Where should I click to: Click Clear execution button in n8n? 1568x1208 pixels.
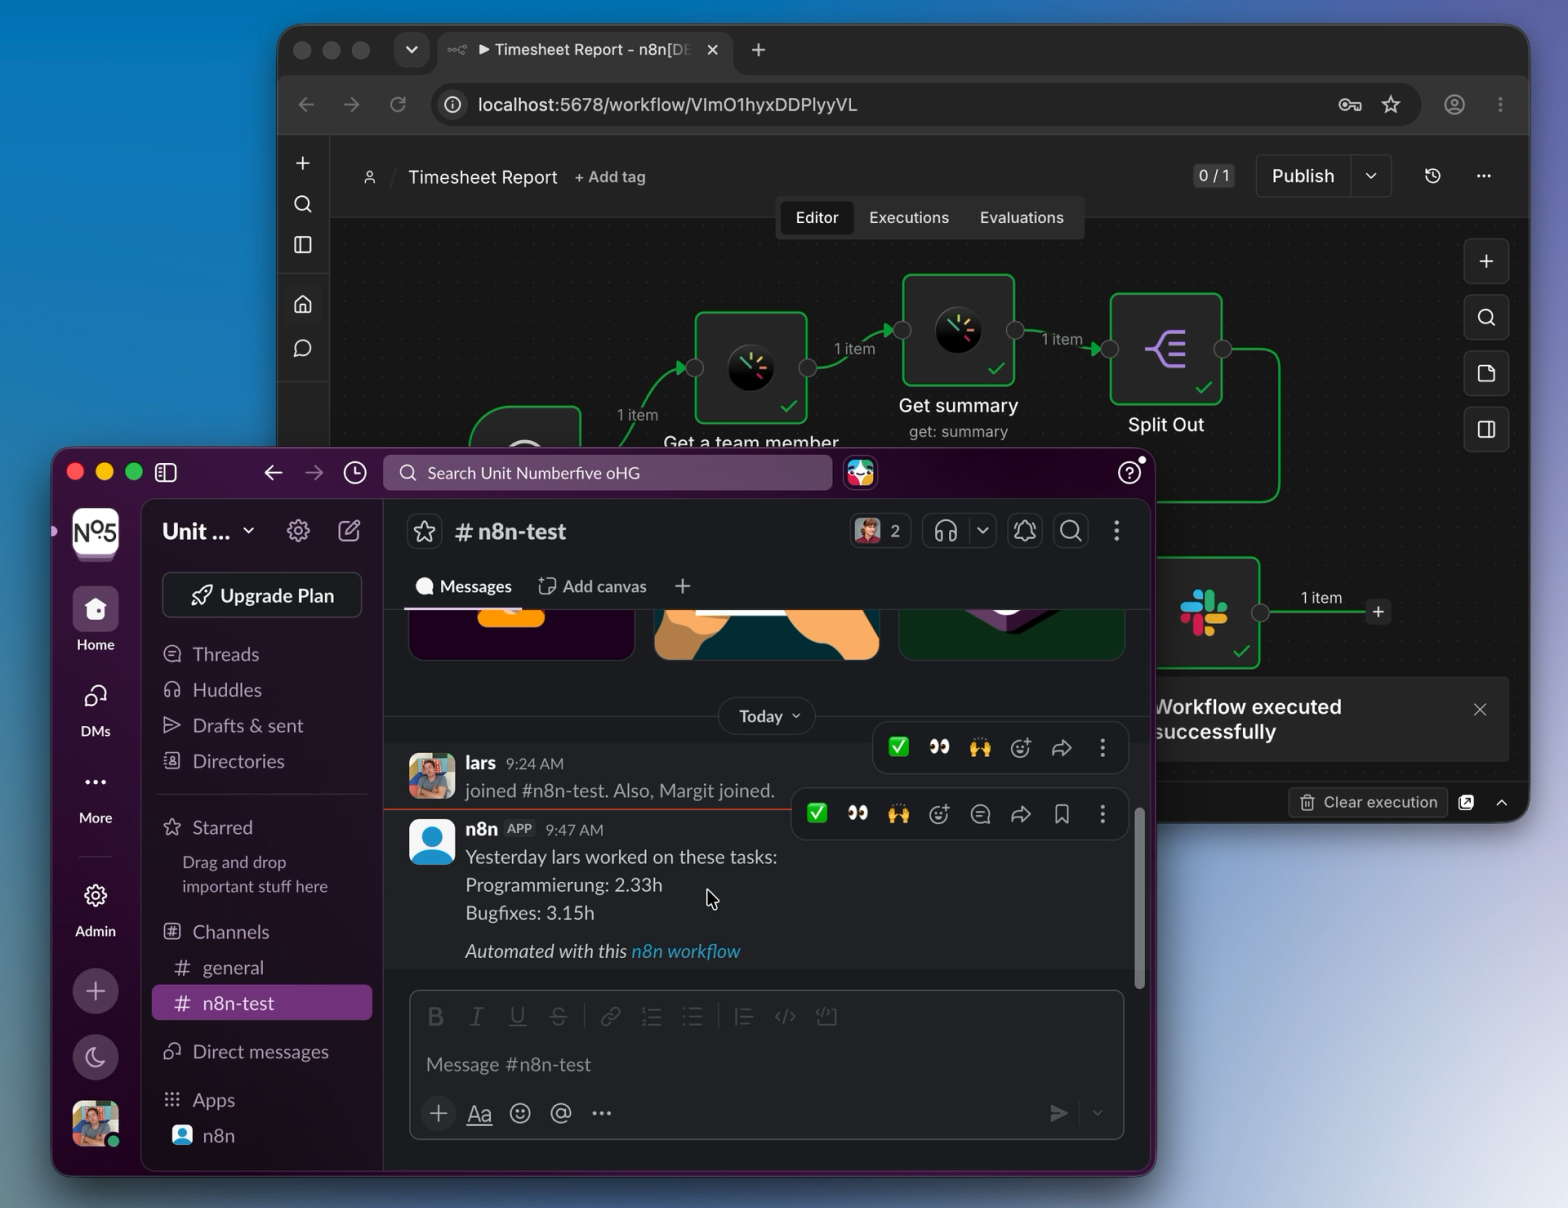pos(1368,802)
